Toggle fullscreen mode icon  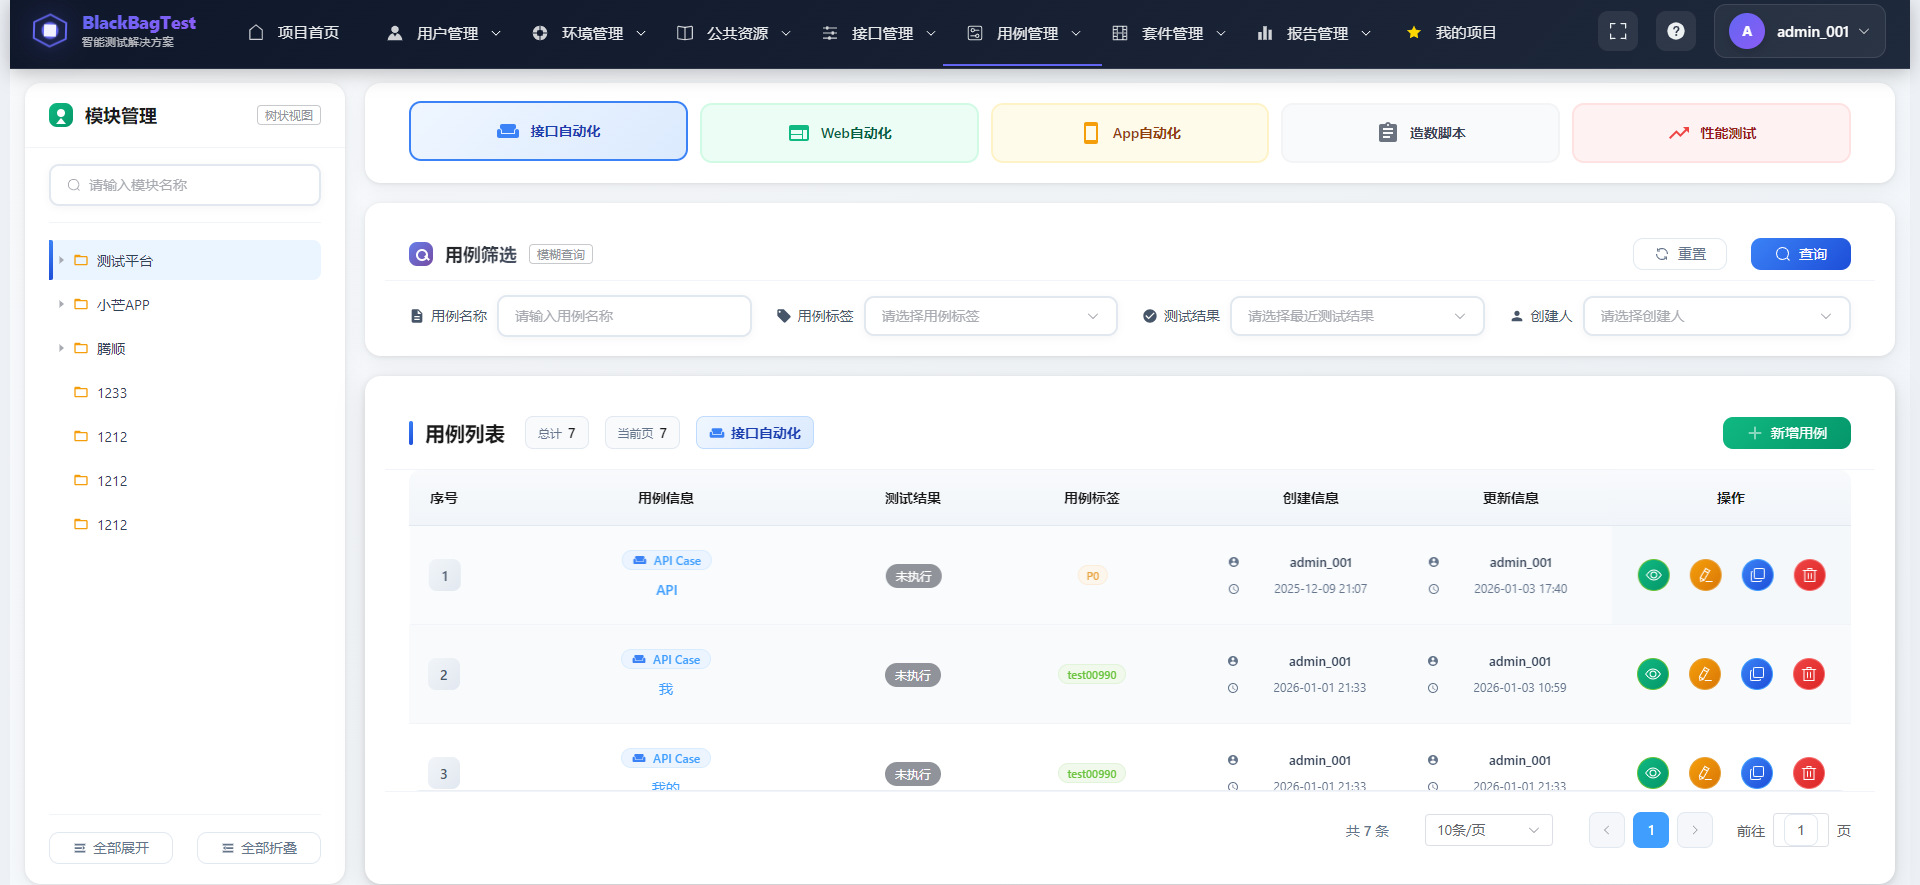click(x=1618, y=31)
